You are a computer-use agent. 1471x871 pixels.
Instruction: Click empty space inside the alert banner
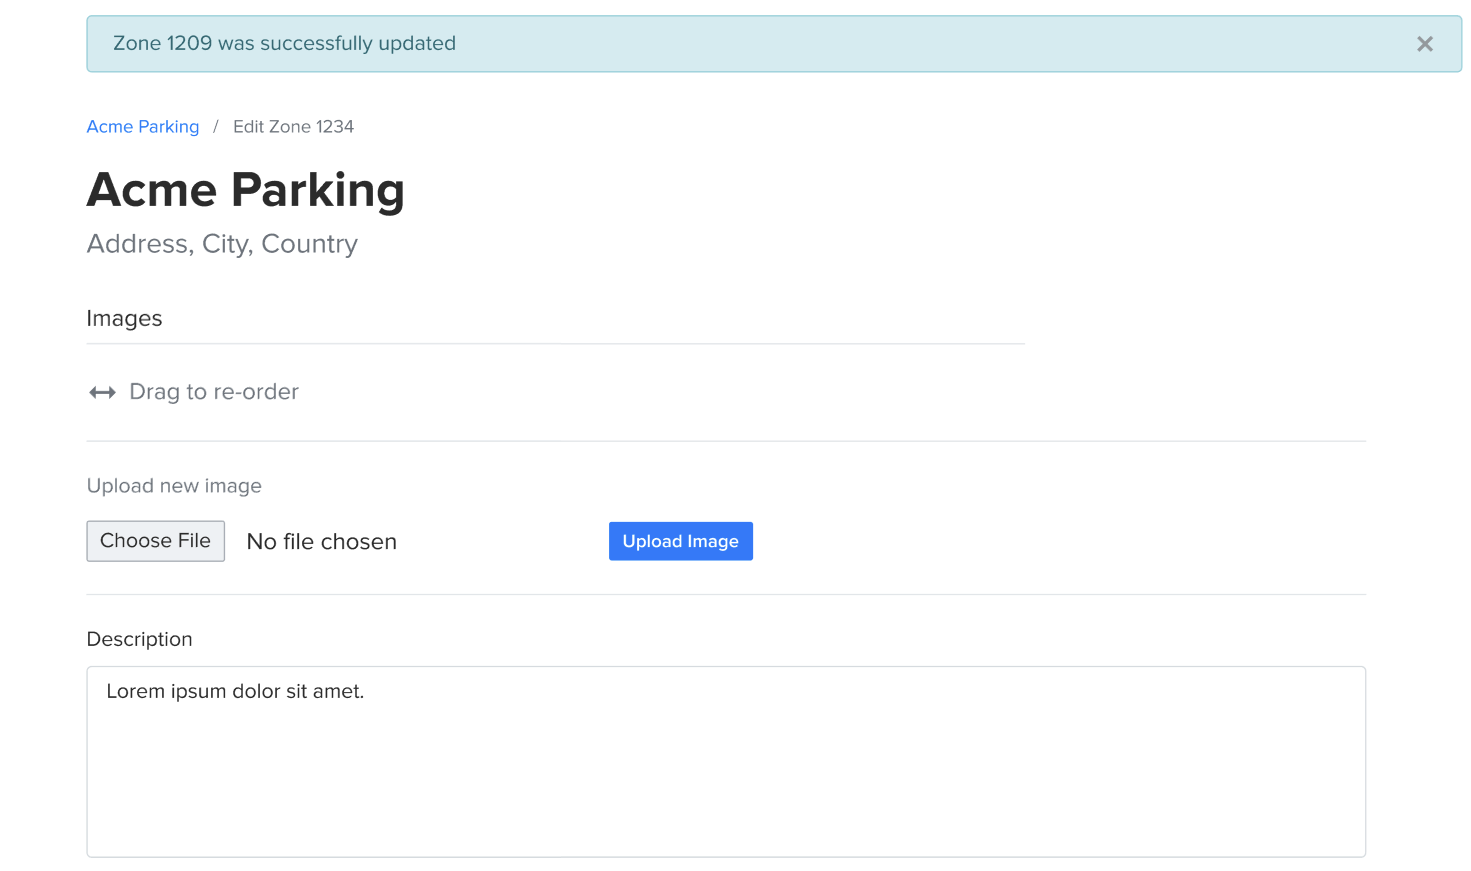(900, 44)
